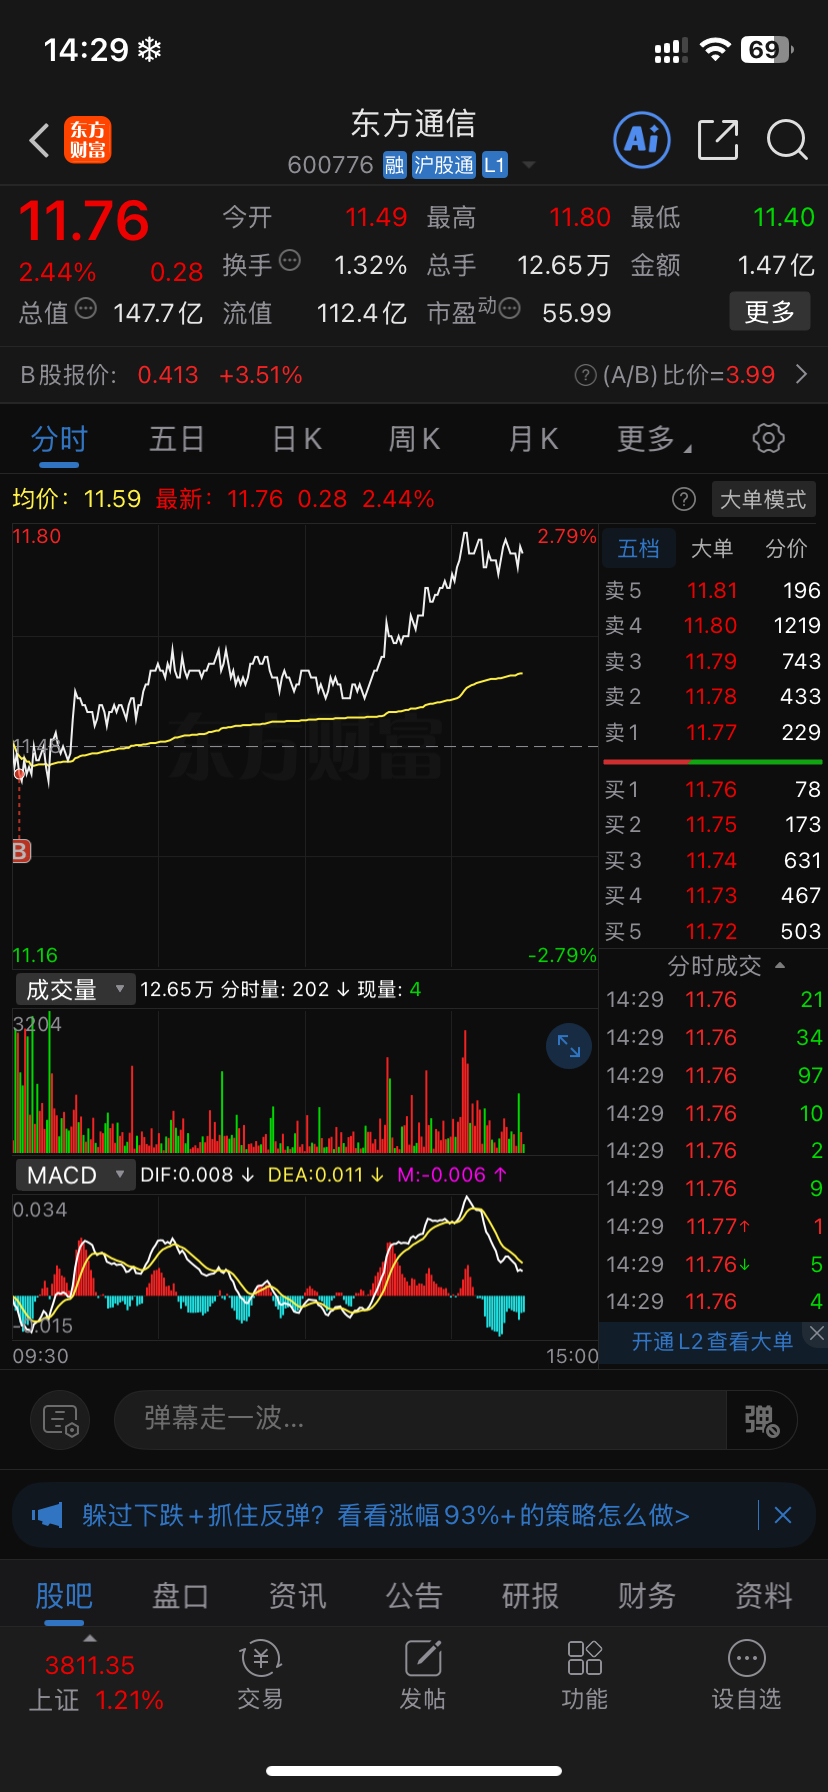
Task: Tap B股报价 0.413 value
Action: [168, 375]
